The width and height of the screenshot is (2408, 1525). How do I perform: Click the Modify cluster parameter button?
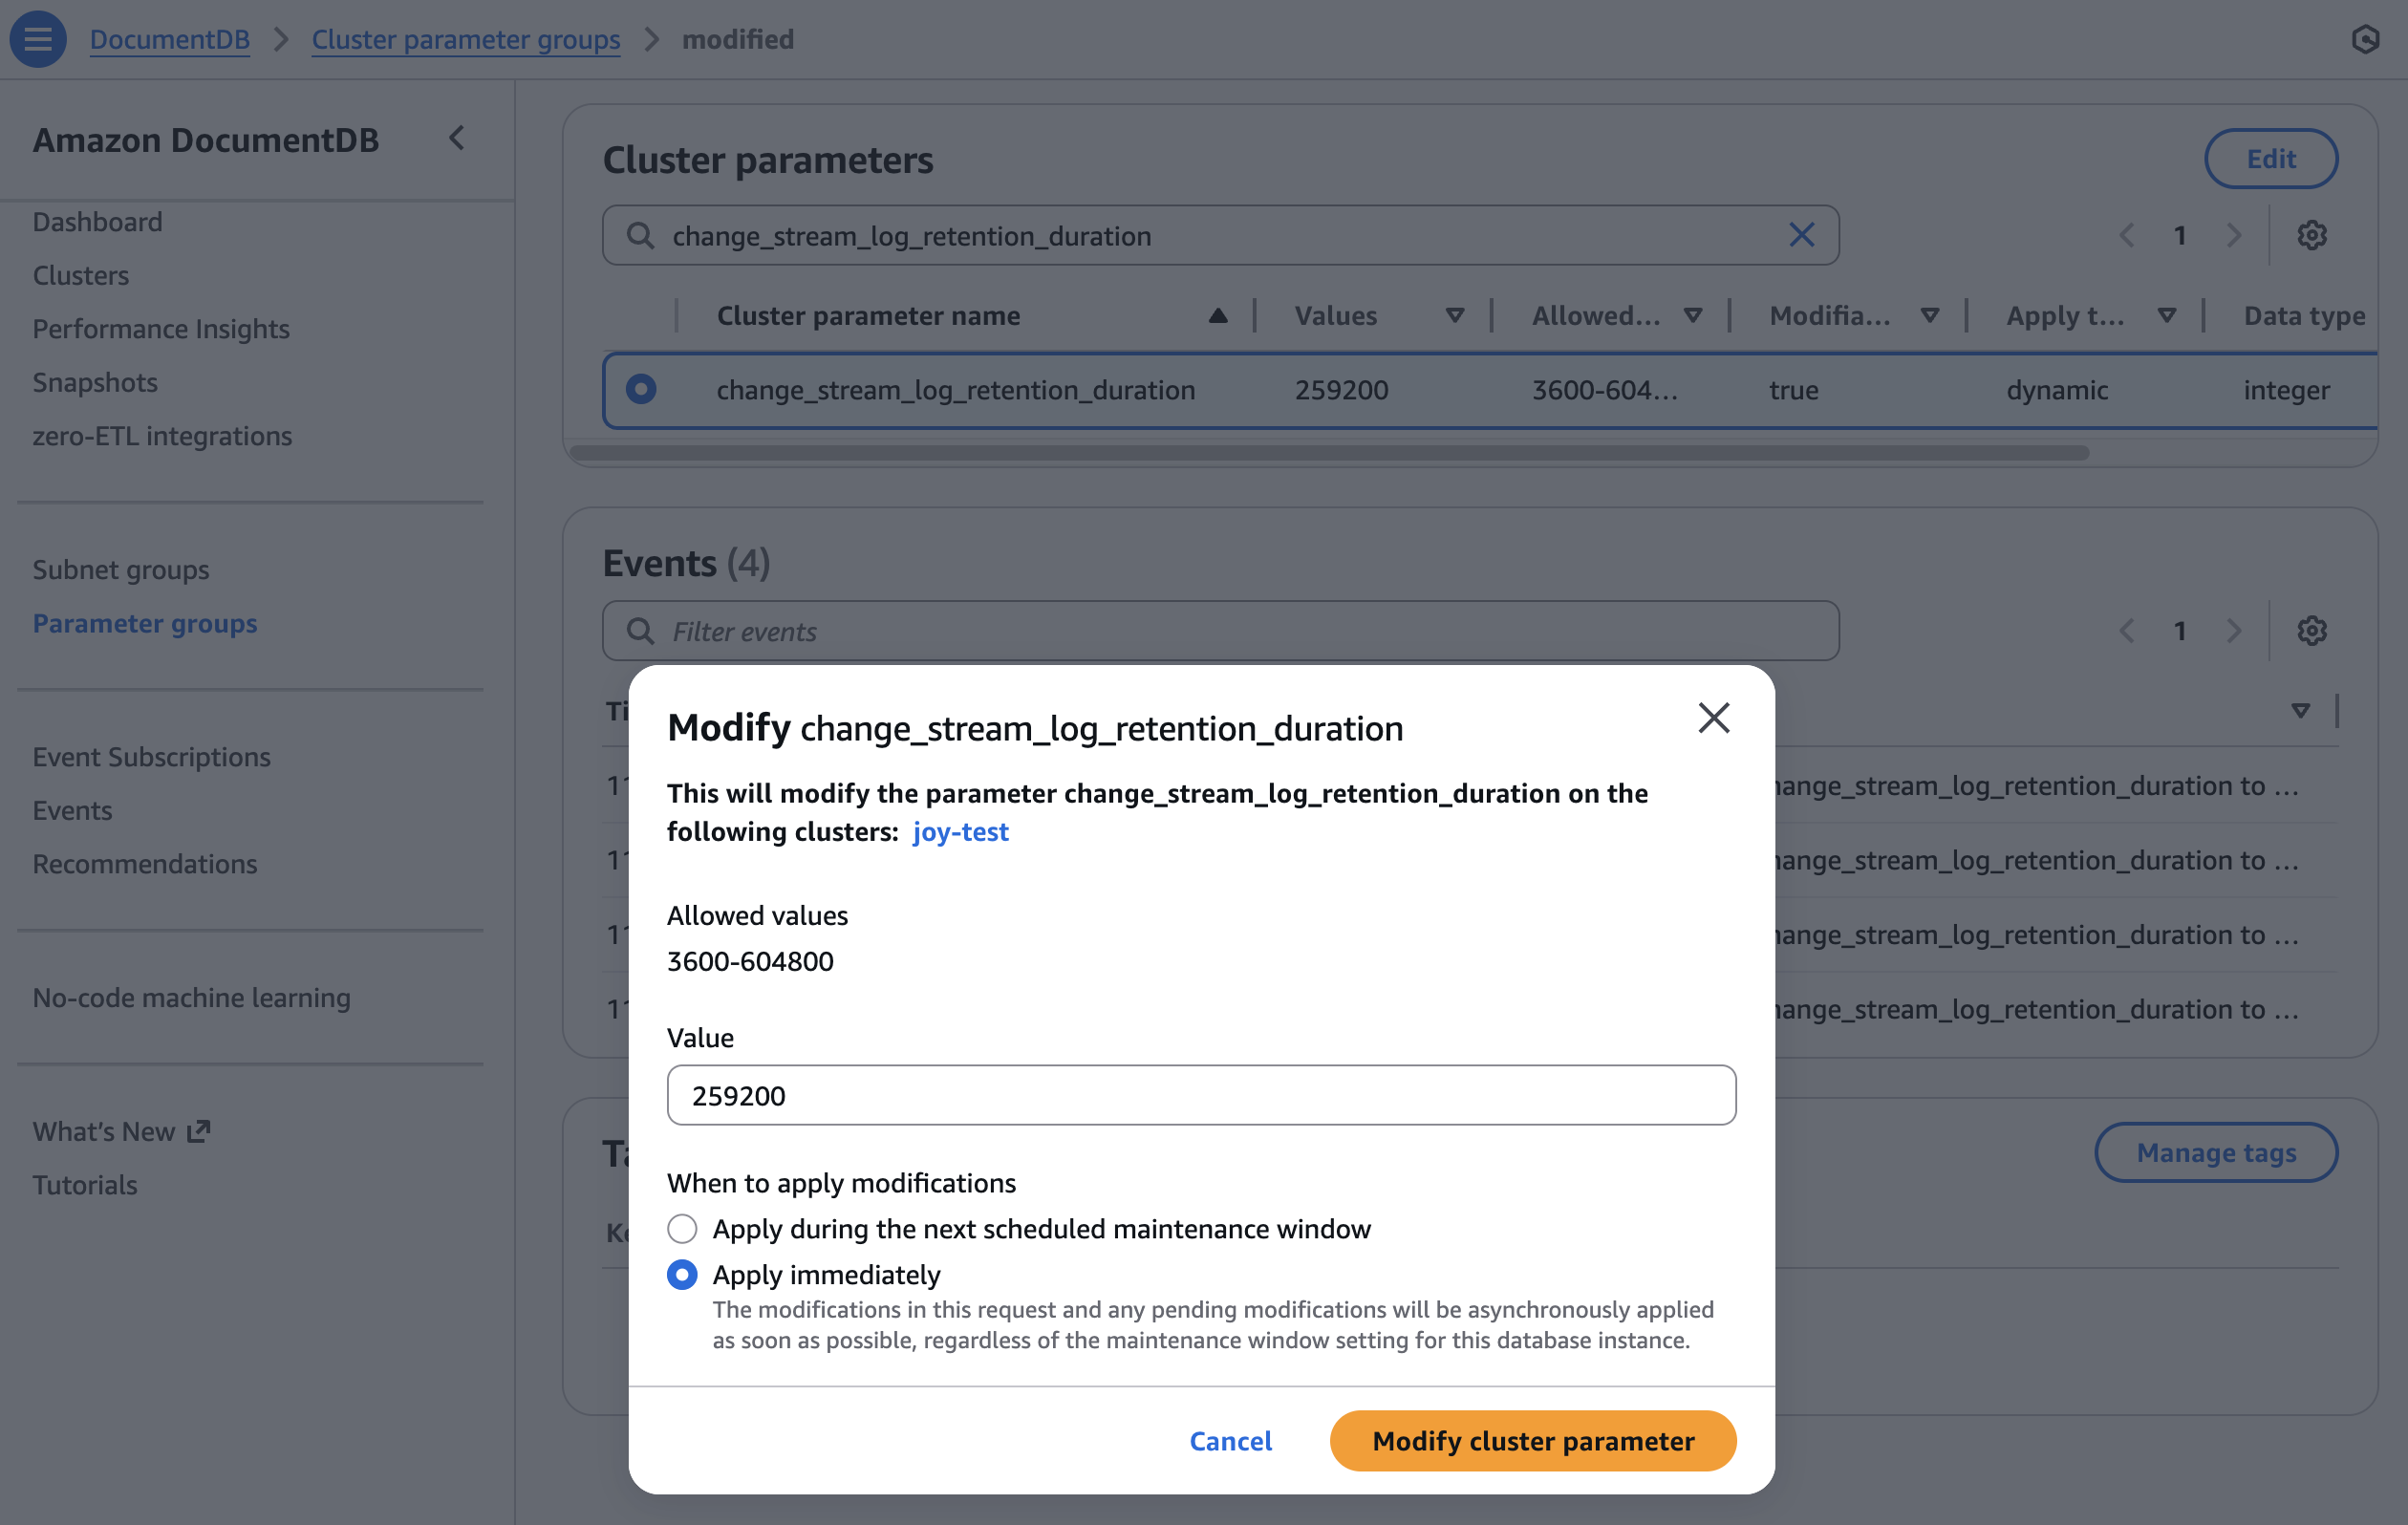point(1532,1441)
